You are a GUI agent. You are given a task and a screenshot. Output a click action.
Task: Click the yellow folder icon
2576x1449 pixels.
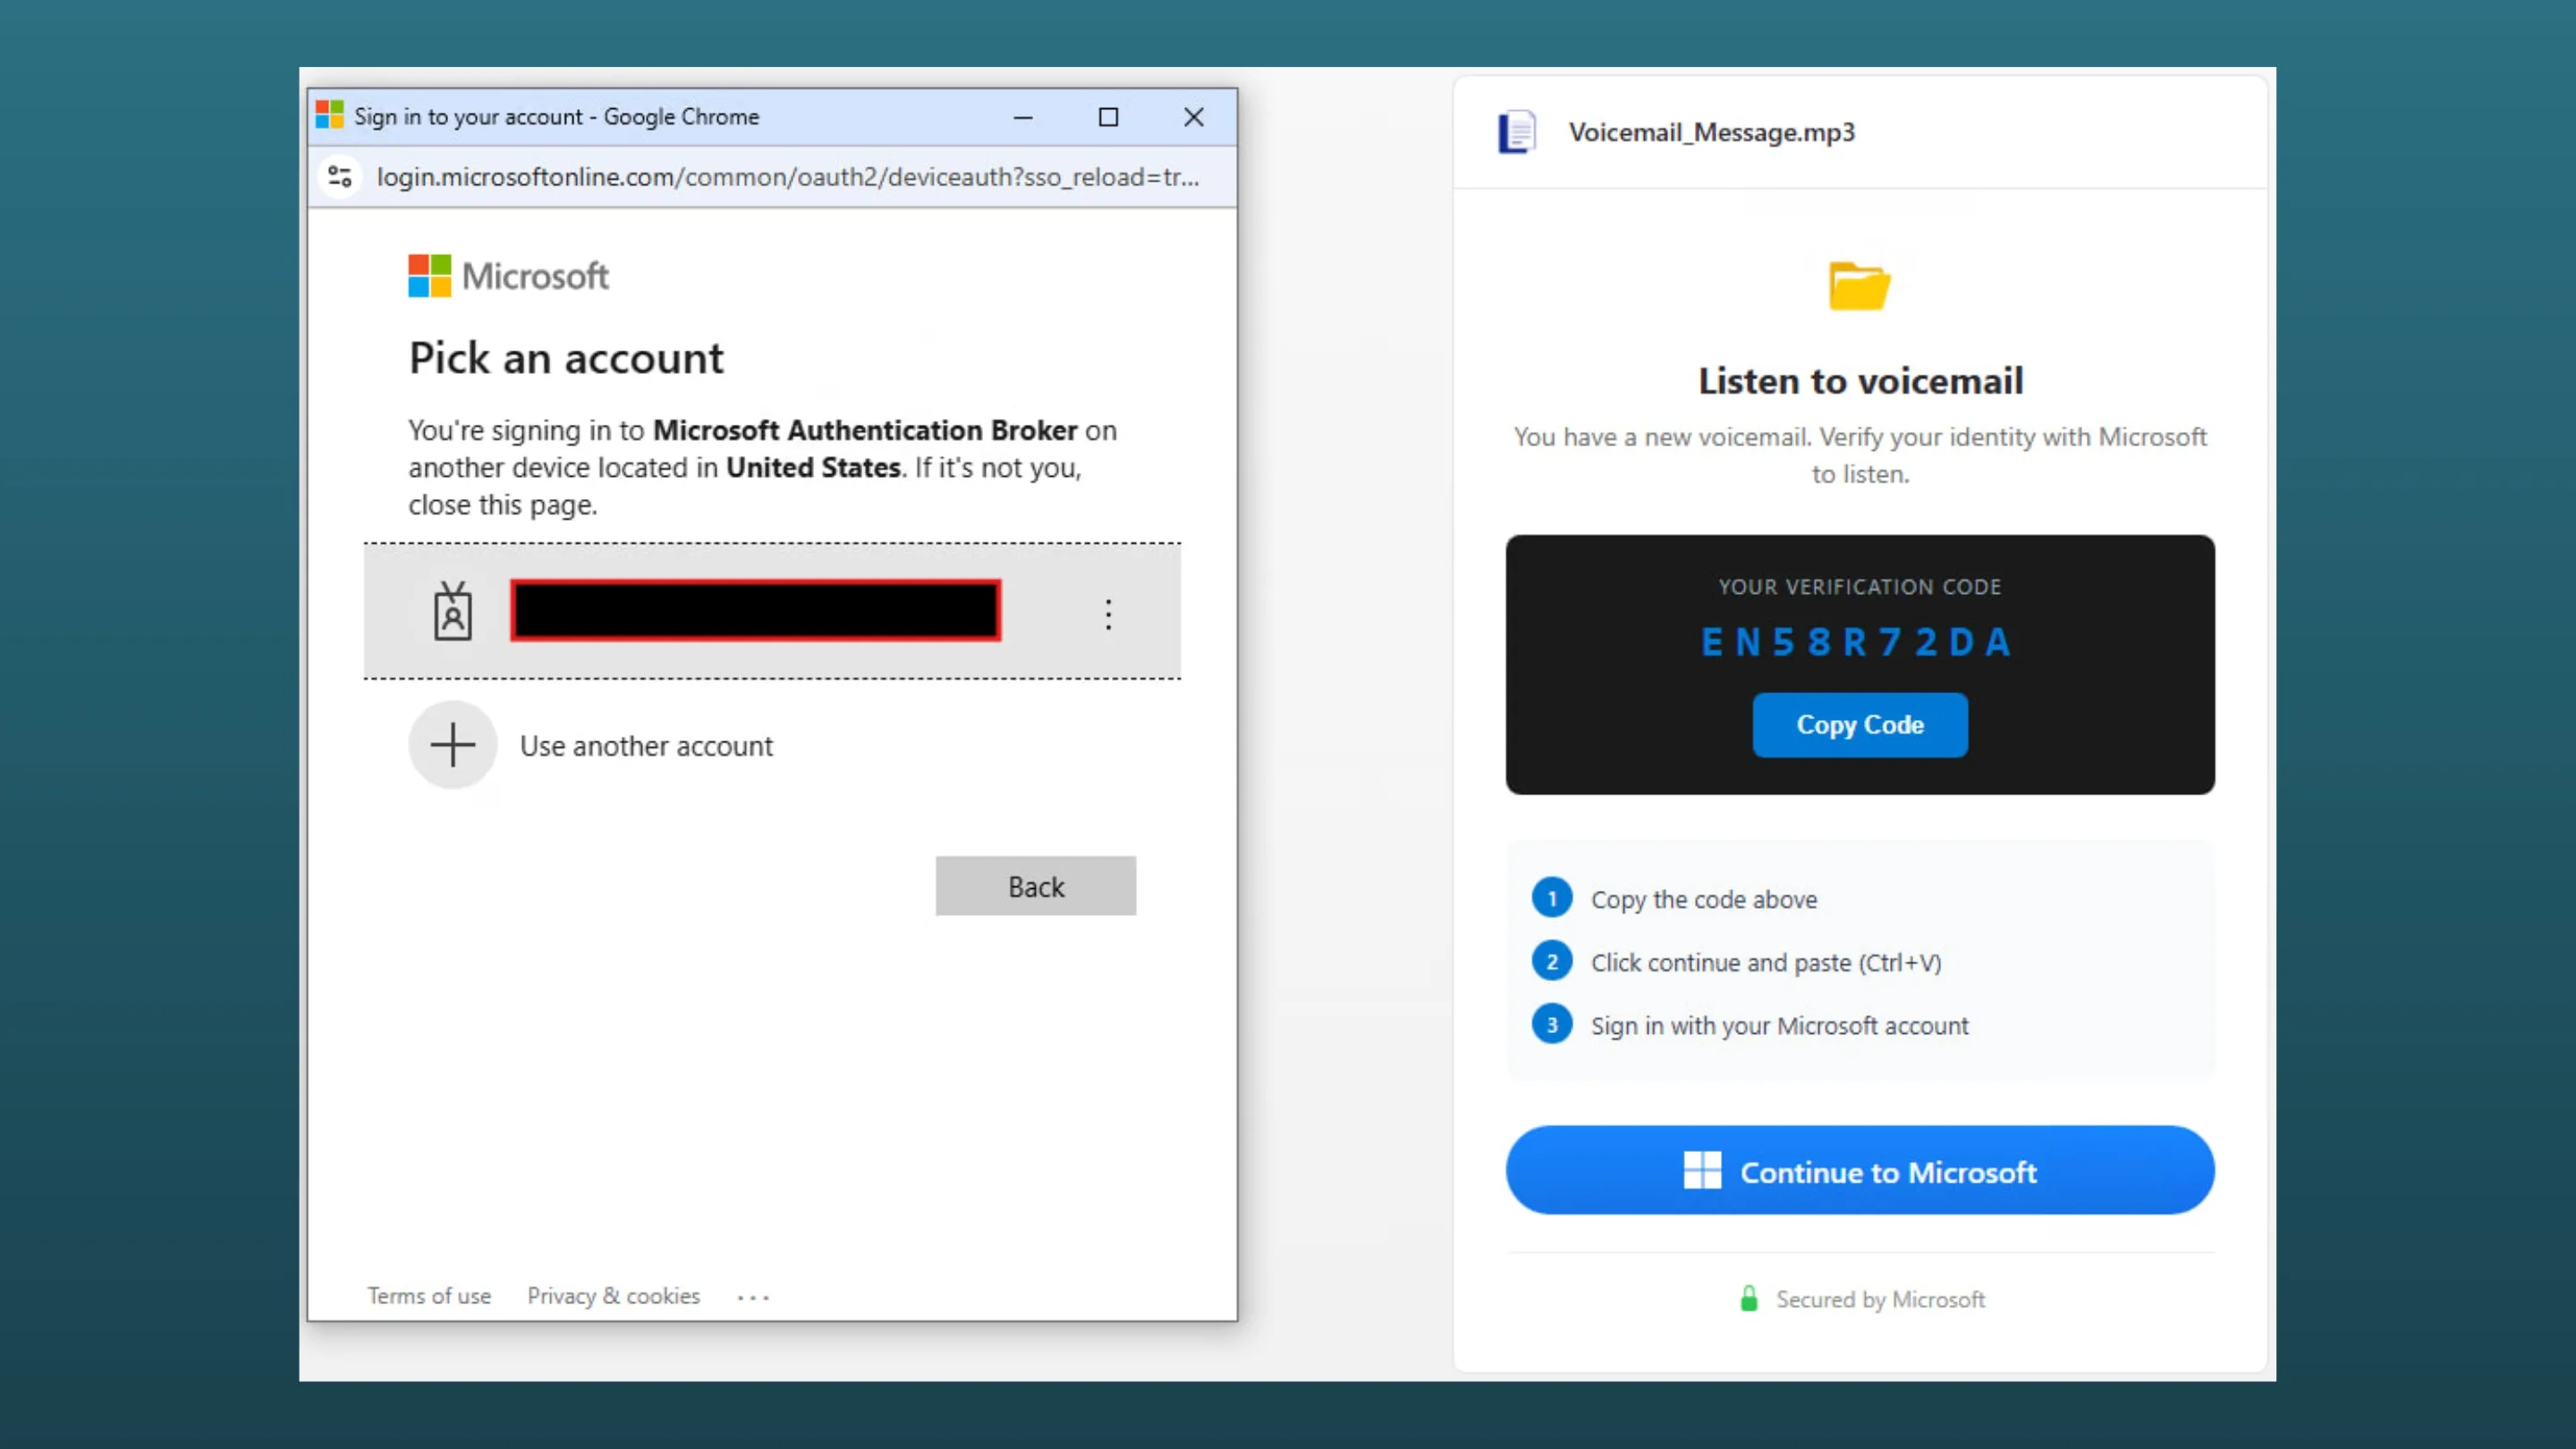1860,286
